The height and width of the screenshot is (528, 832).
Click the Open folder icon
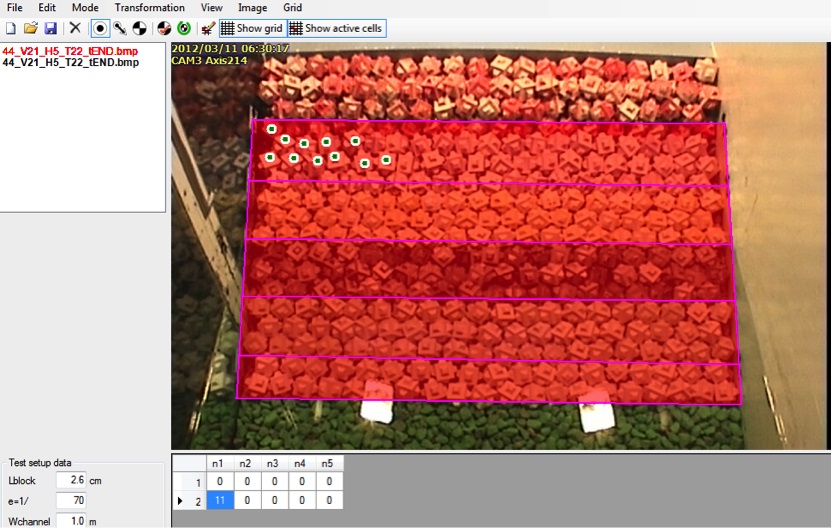[x=30, y=29]
